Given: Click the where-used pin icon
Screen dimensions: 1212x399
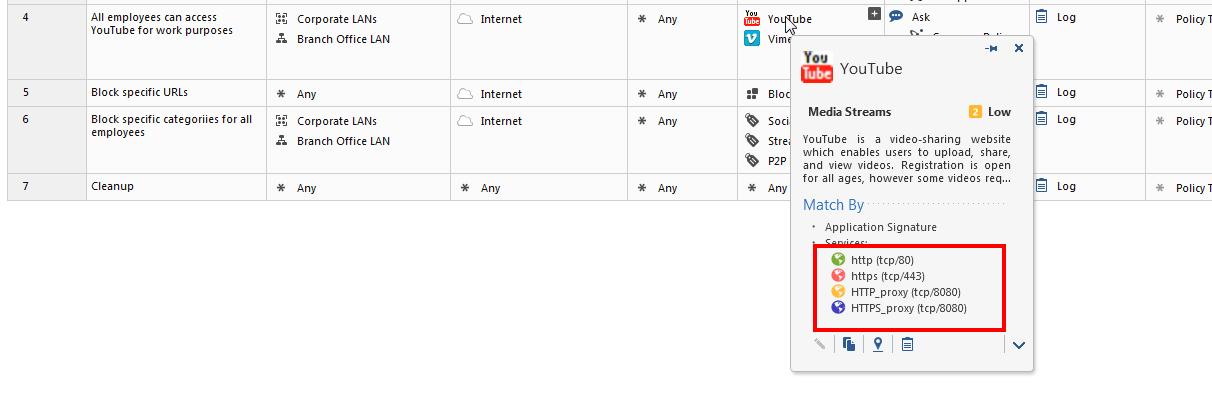Looking at the screenshot, I should tap(878, 344).
